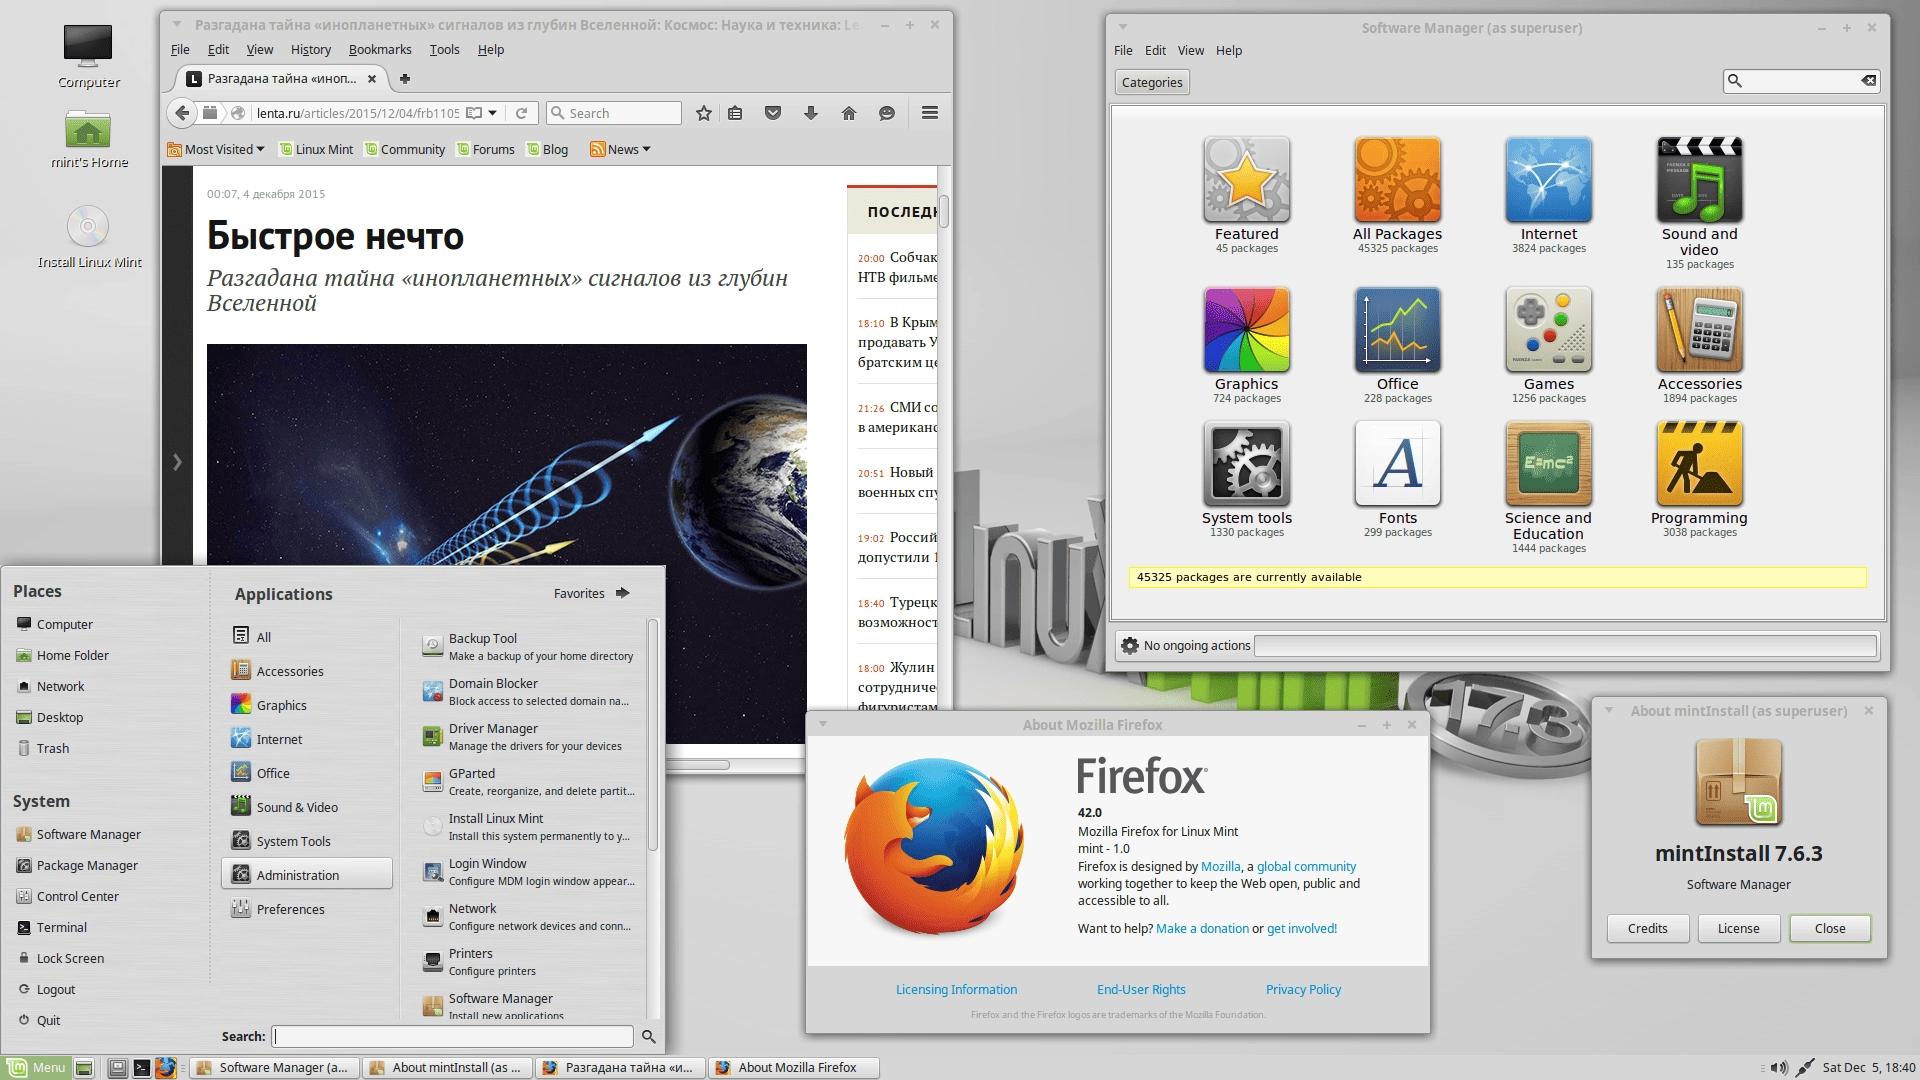
Task: Switch to Favorites view in the menu
Action: tap(592, 593)
